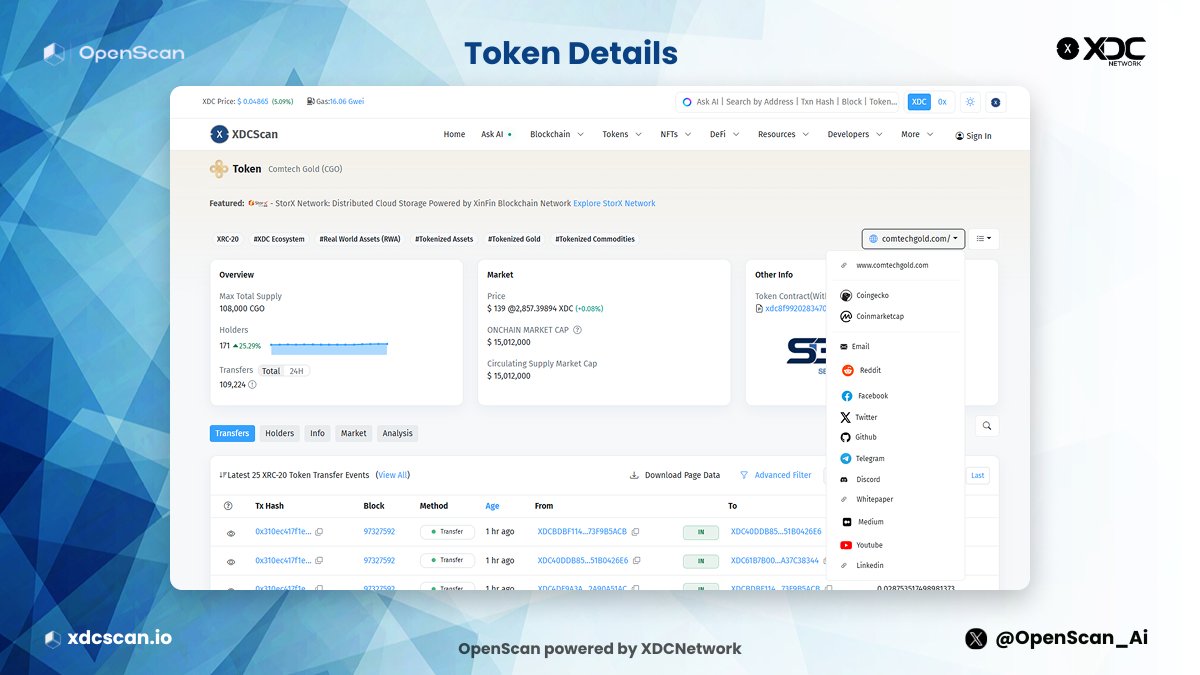The width and height of the screenshot is (1200, 675).
Task: Open the Ask AI menu item
Action: [x=496, y=134]
